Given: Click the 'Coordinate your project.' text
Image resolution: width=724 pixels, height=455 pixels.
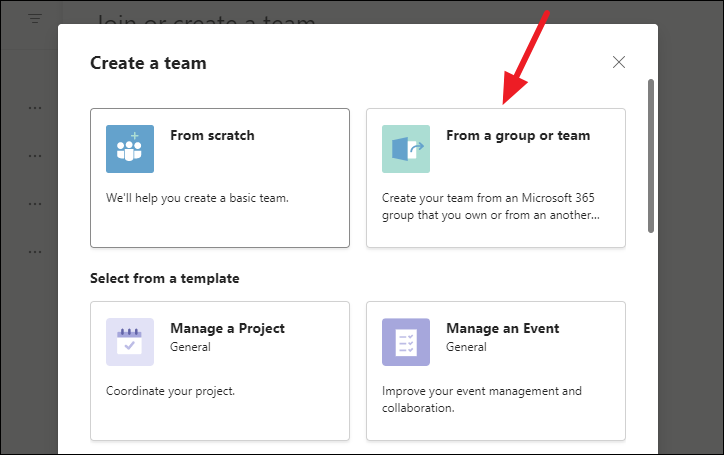Looking at the screenshot, I should (x=170, y=391).
